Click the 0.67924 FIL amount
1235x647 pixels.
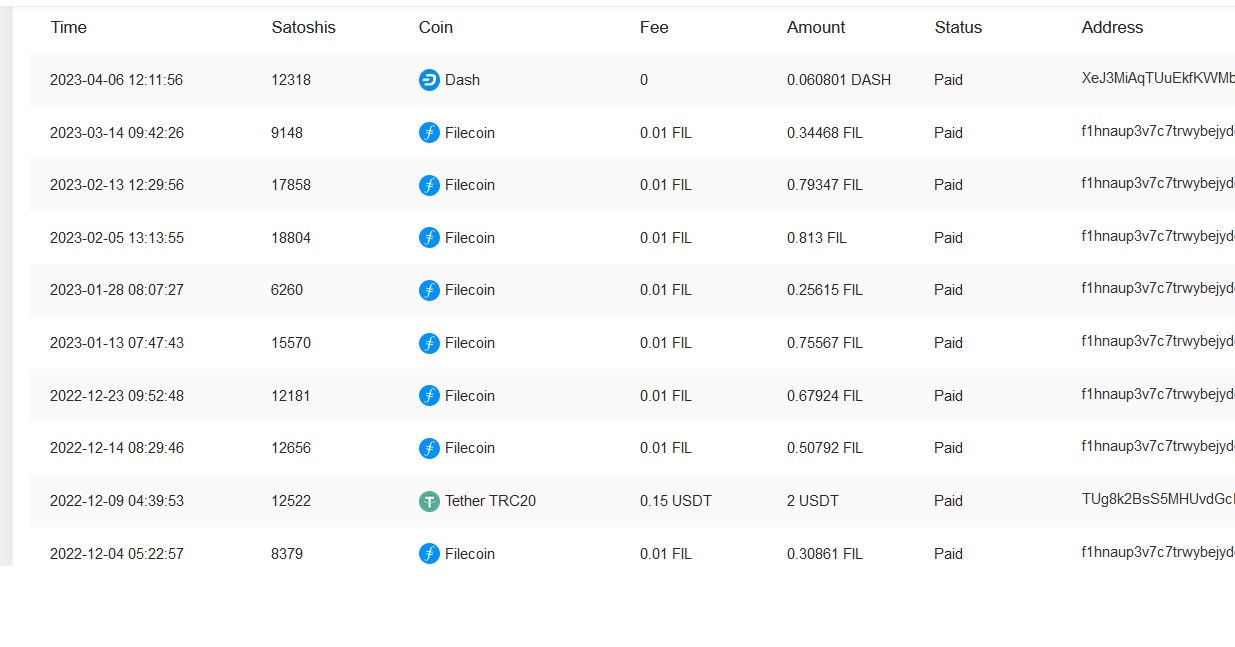[825, 396]
